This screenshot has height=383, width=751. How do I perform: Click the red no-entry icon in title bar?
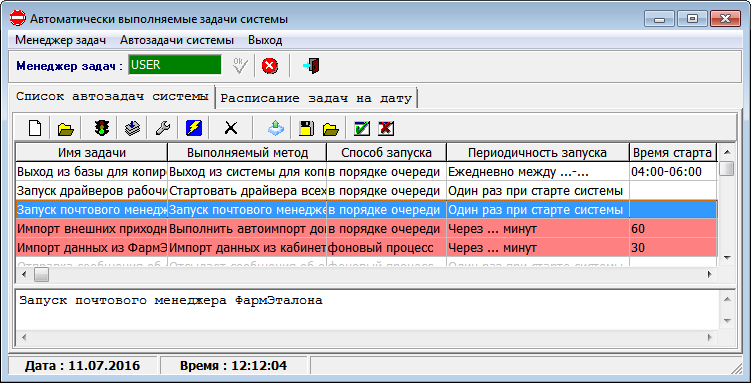point(17,19)
